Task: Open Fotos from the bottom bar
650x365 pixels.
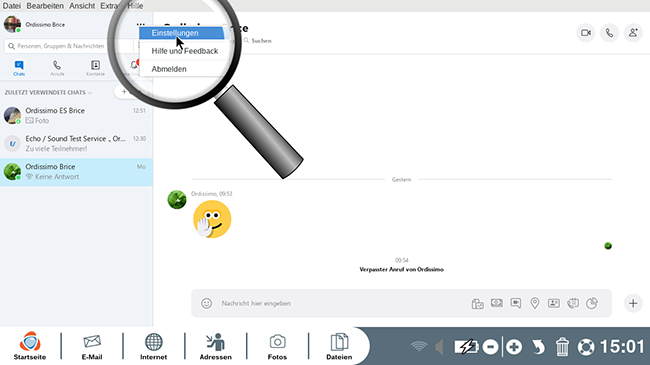Action: (277, 346)
